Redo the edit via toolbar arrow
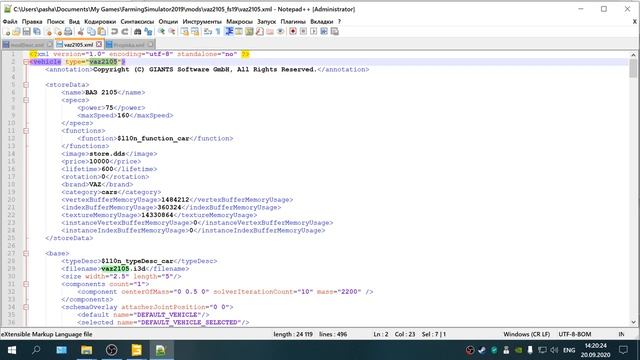The width and height of the screenshot is (640, 360). point(125,31)
